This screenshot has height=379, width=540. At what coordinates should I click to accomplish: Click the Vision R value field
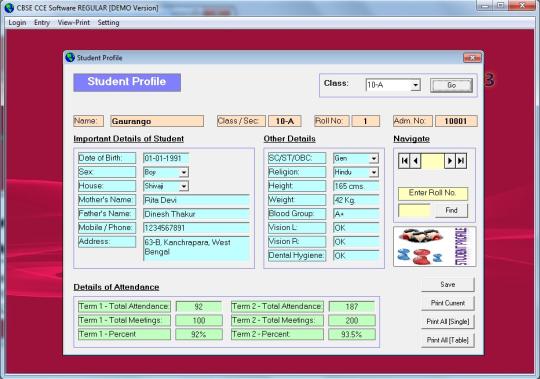click(356, 242)
